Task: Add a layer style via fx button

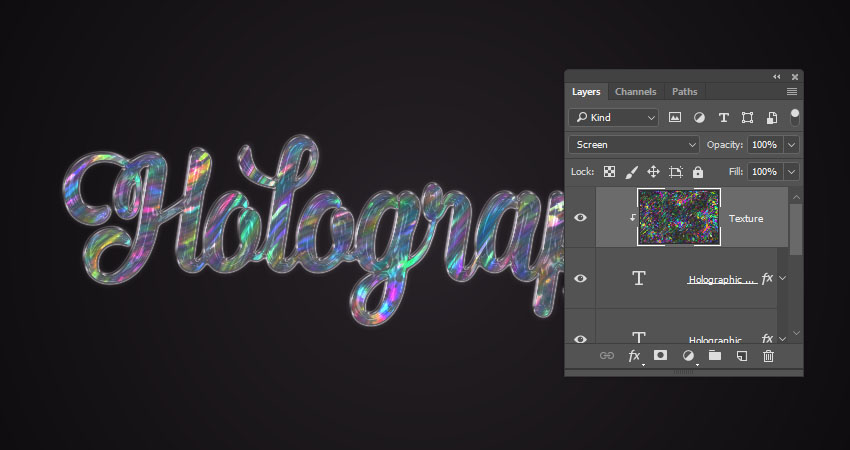Action: 634,356
